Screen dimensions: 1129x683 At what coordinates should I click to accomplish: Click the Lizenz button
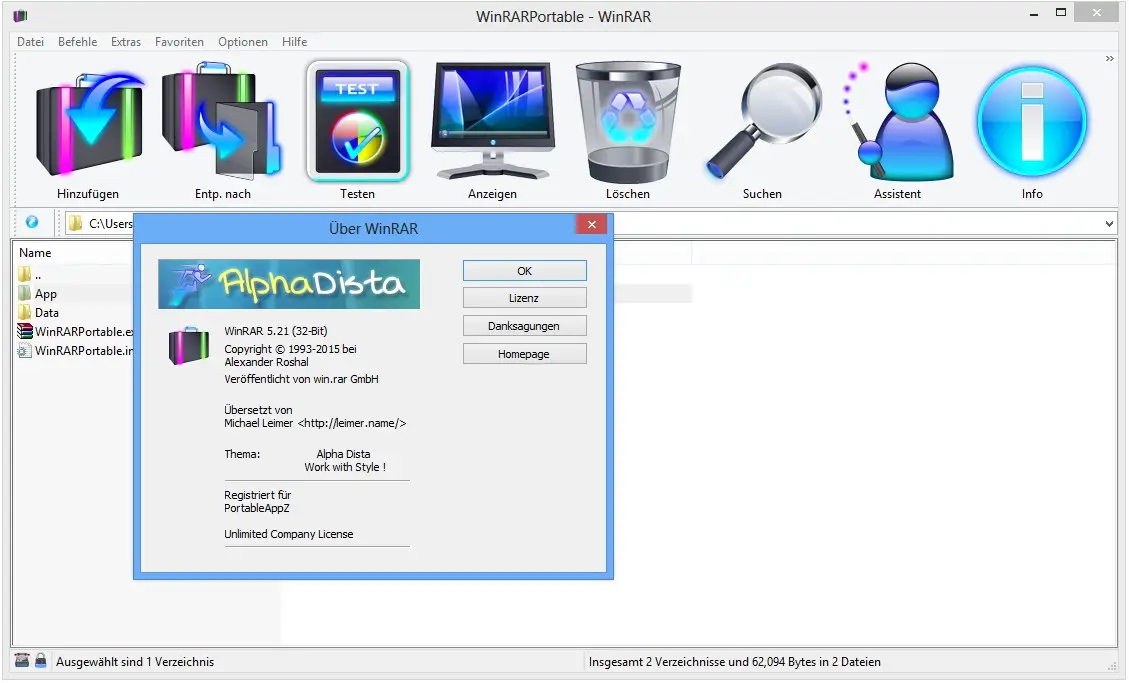pos(524,298)
